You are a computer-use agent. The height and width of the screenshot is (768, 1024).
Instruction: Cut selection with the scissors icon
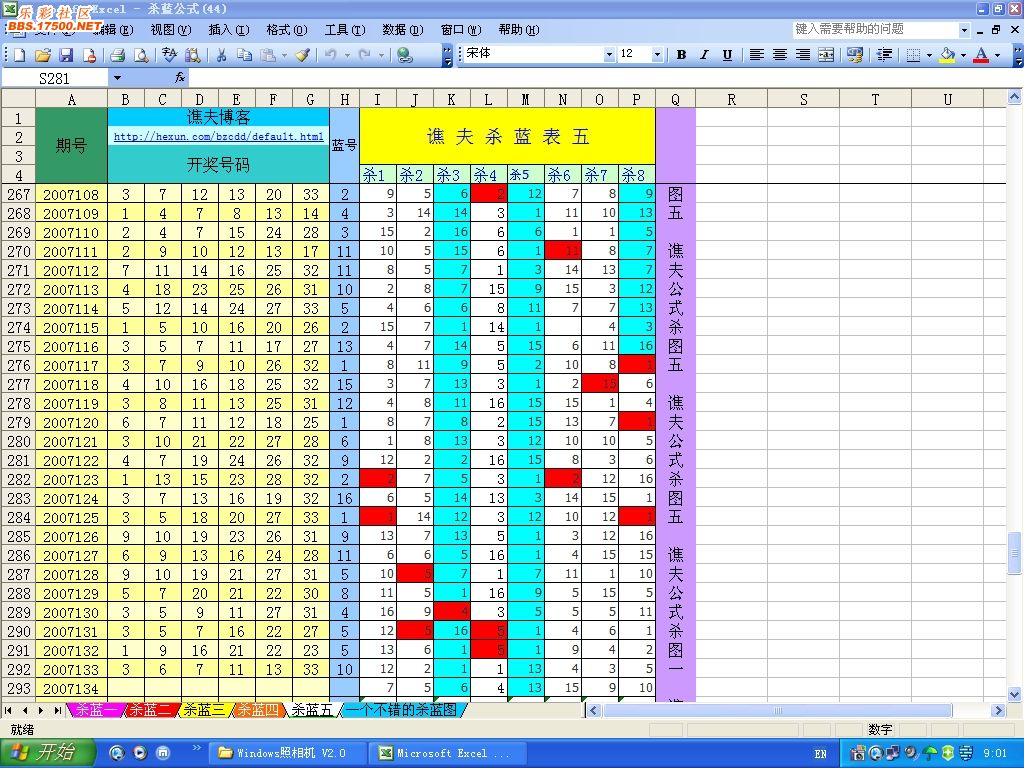pyautogui.click(x=221, y=55)
